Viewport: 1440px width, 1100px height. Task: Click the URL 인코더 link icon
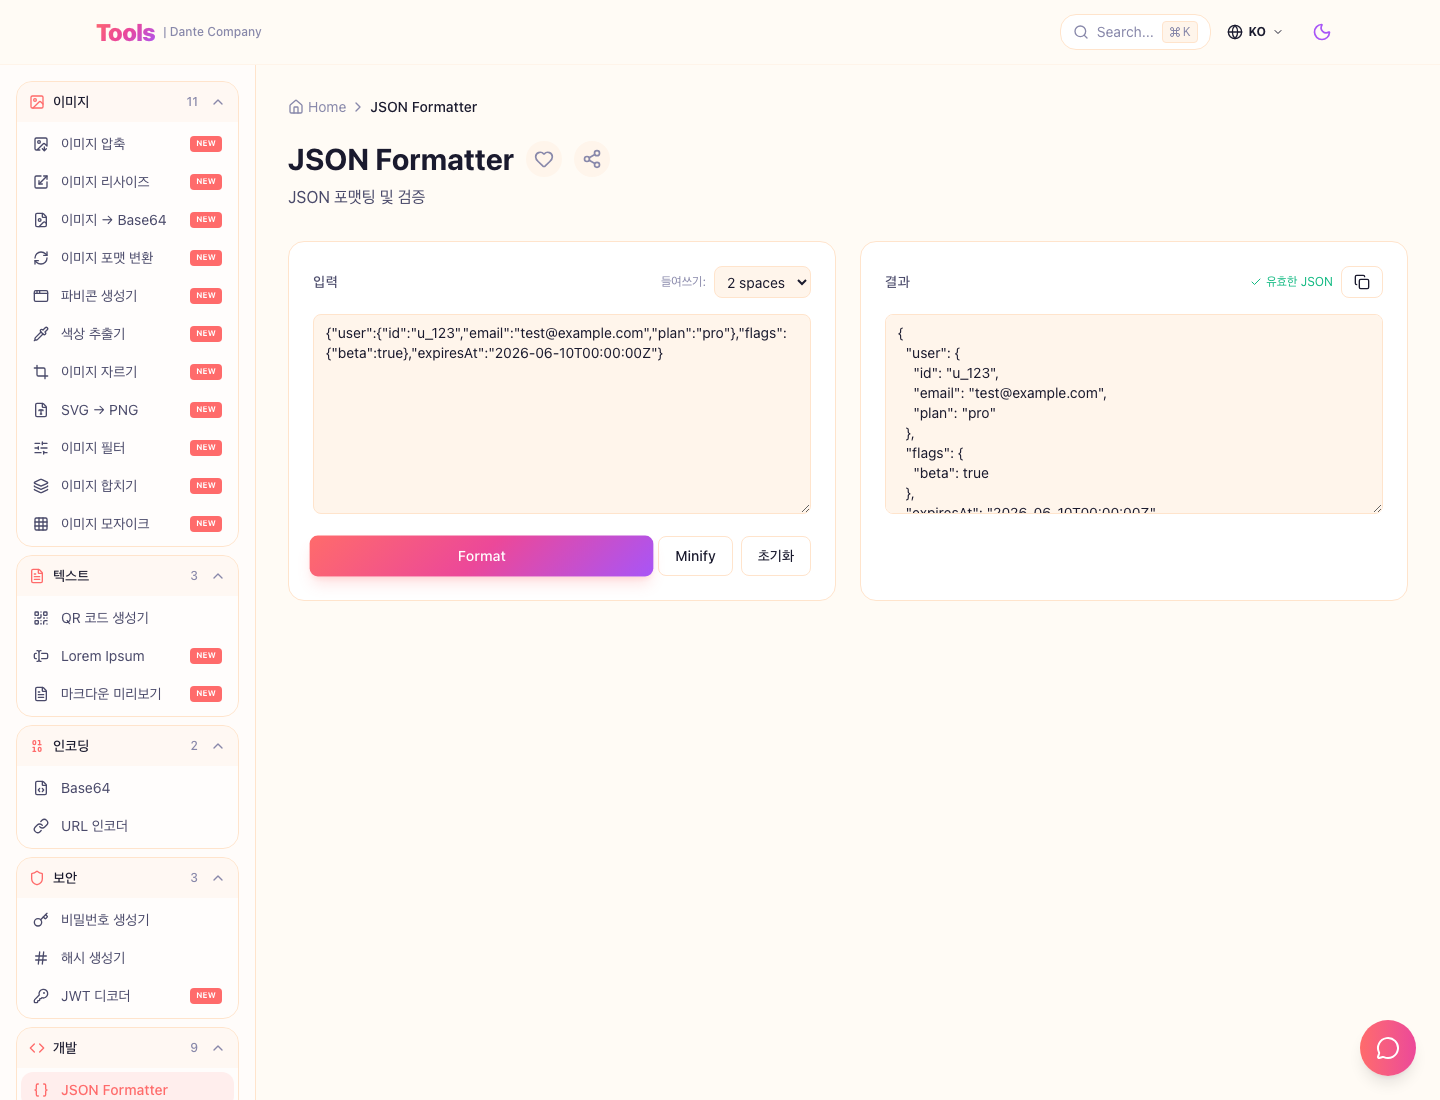pos(41,826)
